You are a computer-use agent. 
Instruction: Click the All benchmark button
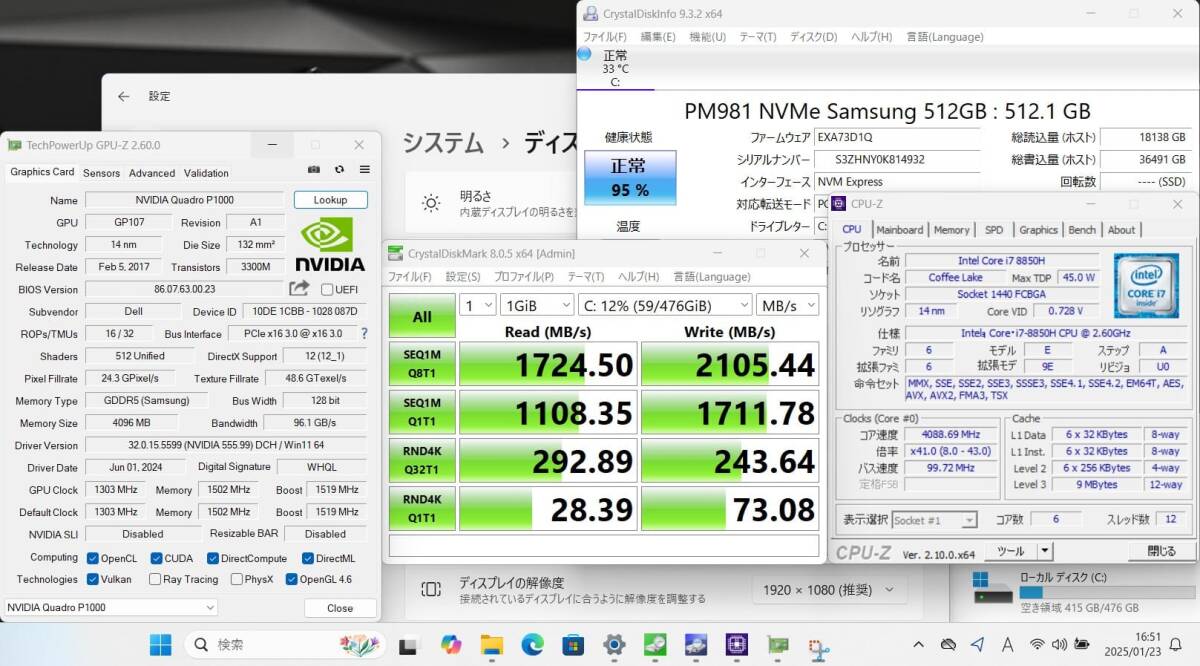click(x=422, y=317)
